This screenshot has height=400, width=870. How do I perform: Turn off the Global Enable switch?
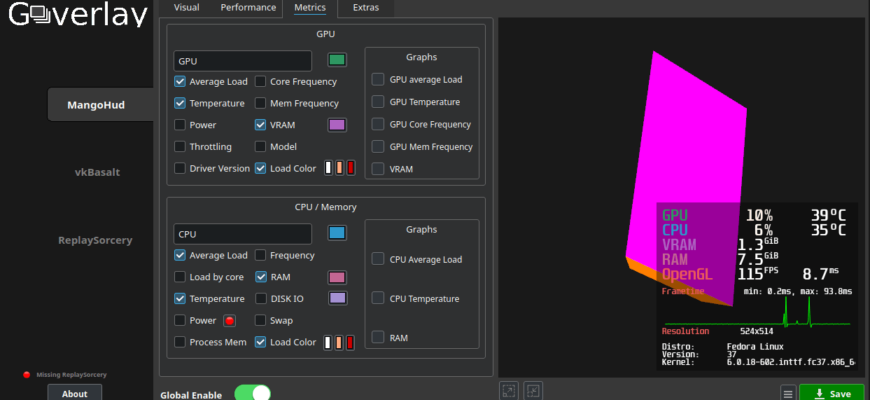click(x=252, y=393)
